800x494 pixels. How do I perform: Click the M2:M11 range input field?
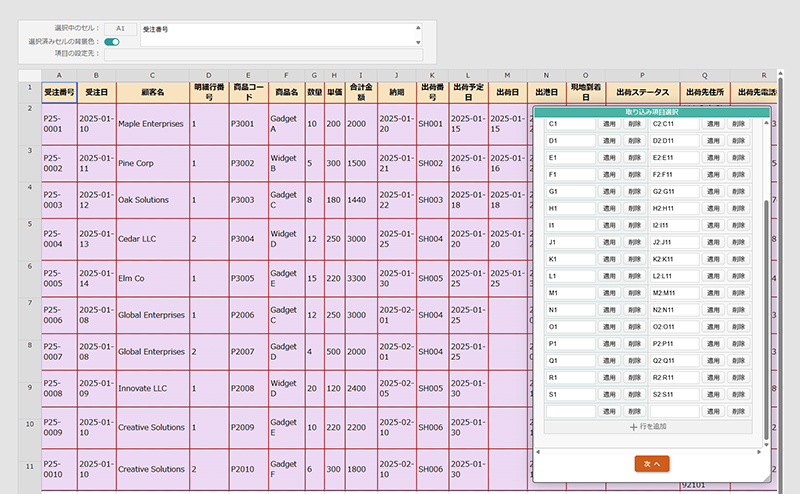tap(675, 293)
